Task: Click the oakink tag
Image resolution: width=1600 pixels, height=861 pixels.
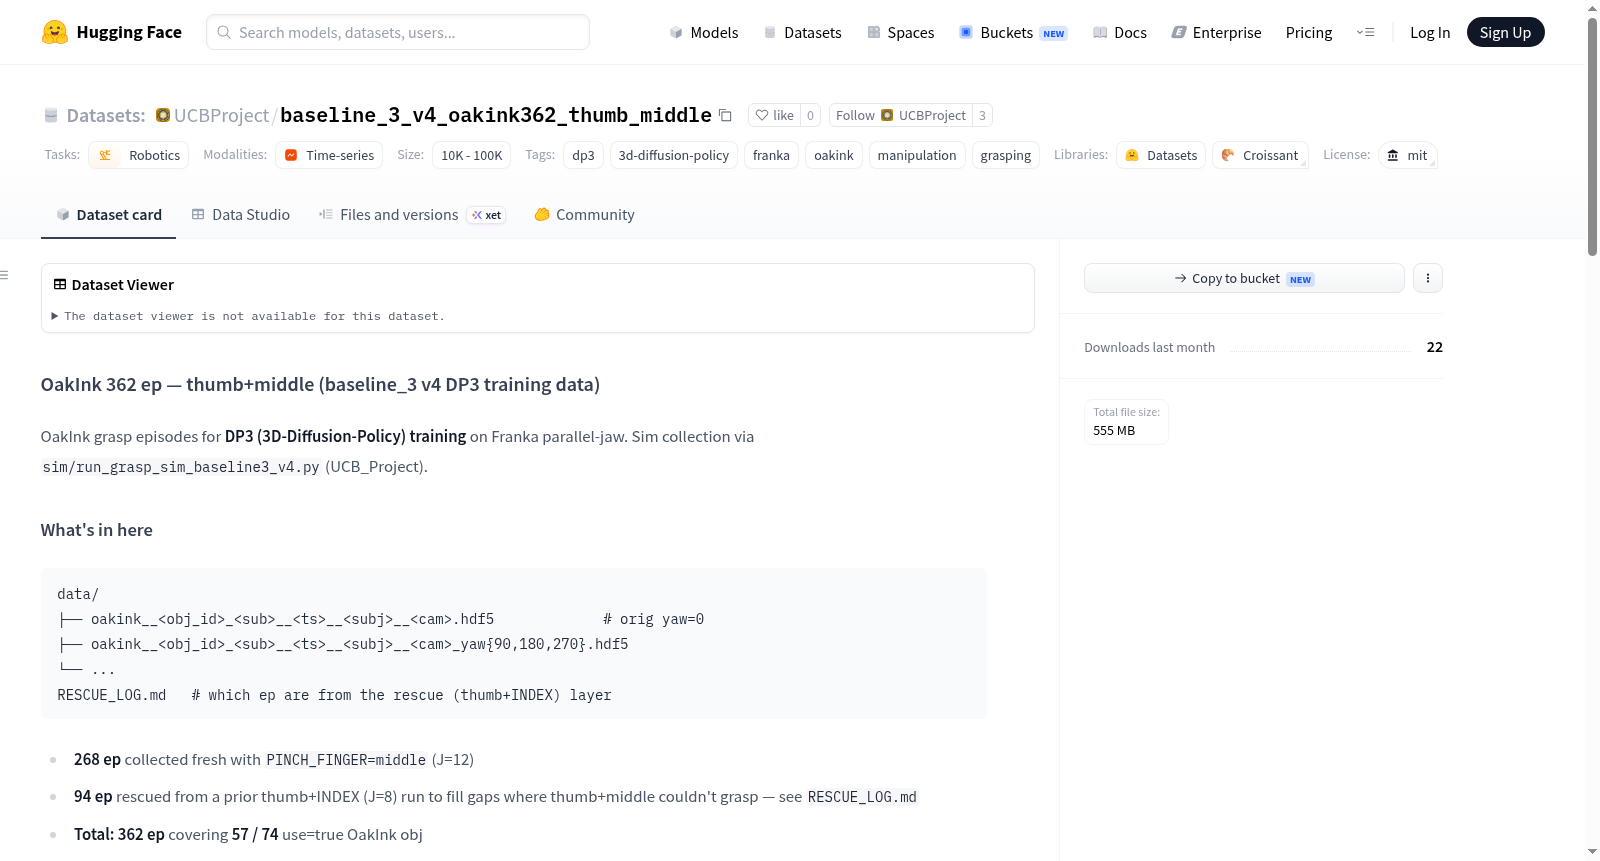Action: (x=833, y=155)
